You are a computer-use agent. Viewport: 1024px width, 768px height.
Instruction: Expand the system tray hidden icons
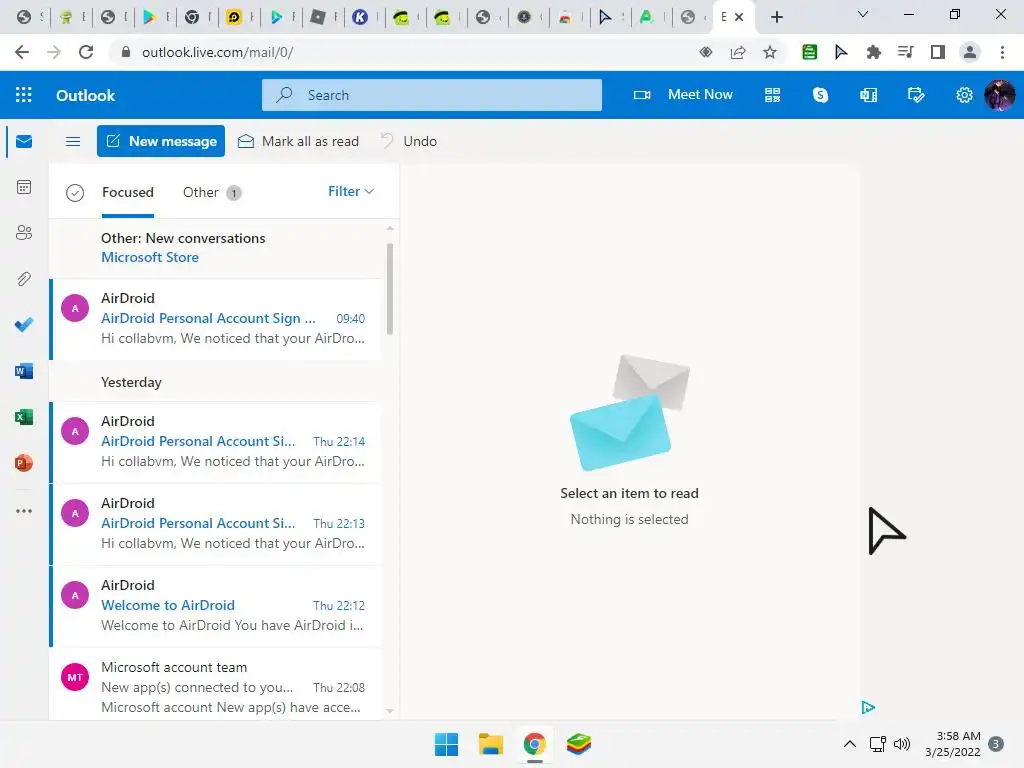click(x=850, y=744)
